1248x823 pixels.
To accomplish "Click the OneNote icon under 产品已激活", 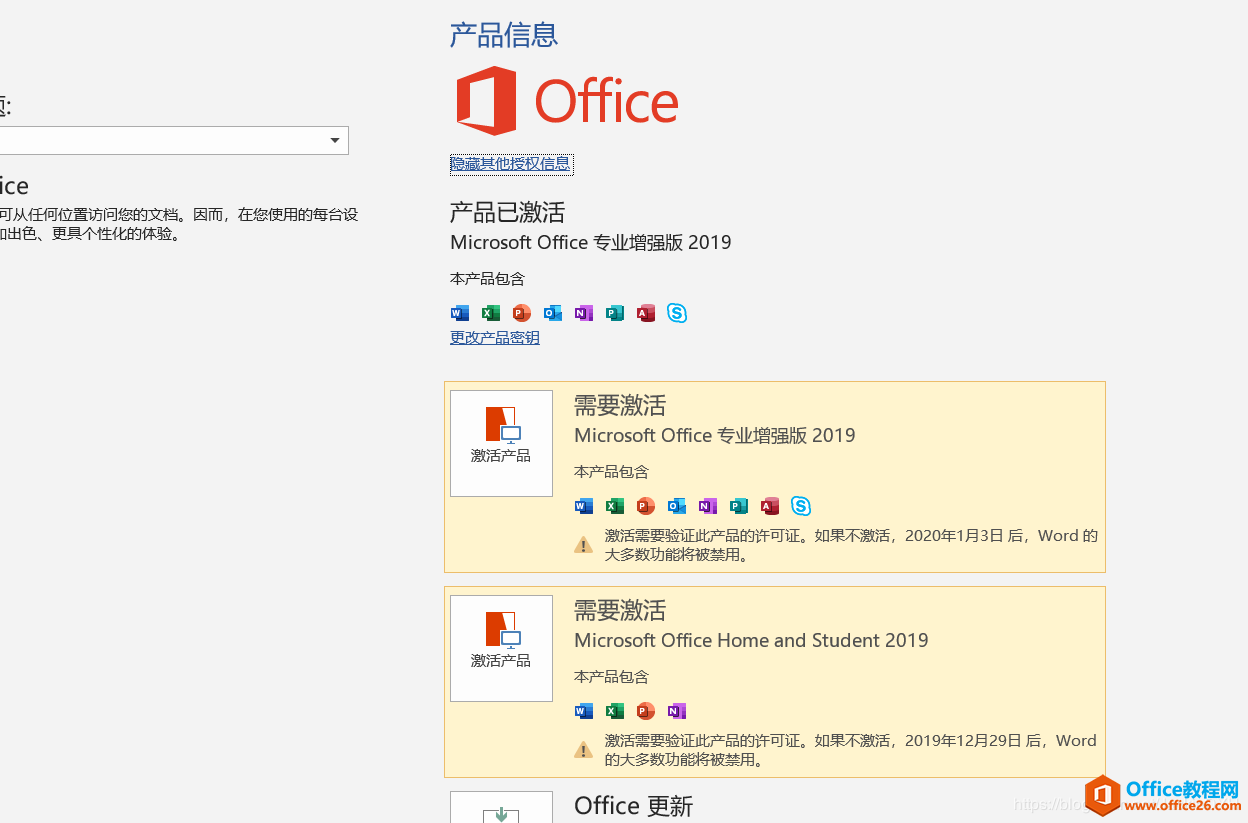I will [x=584, y=313].
